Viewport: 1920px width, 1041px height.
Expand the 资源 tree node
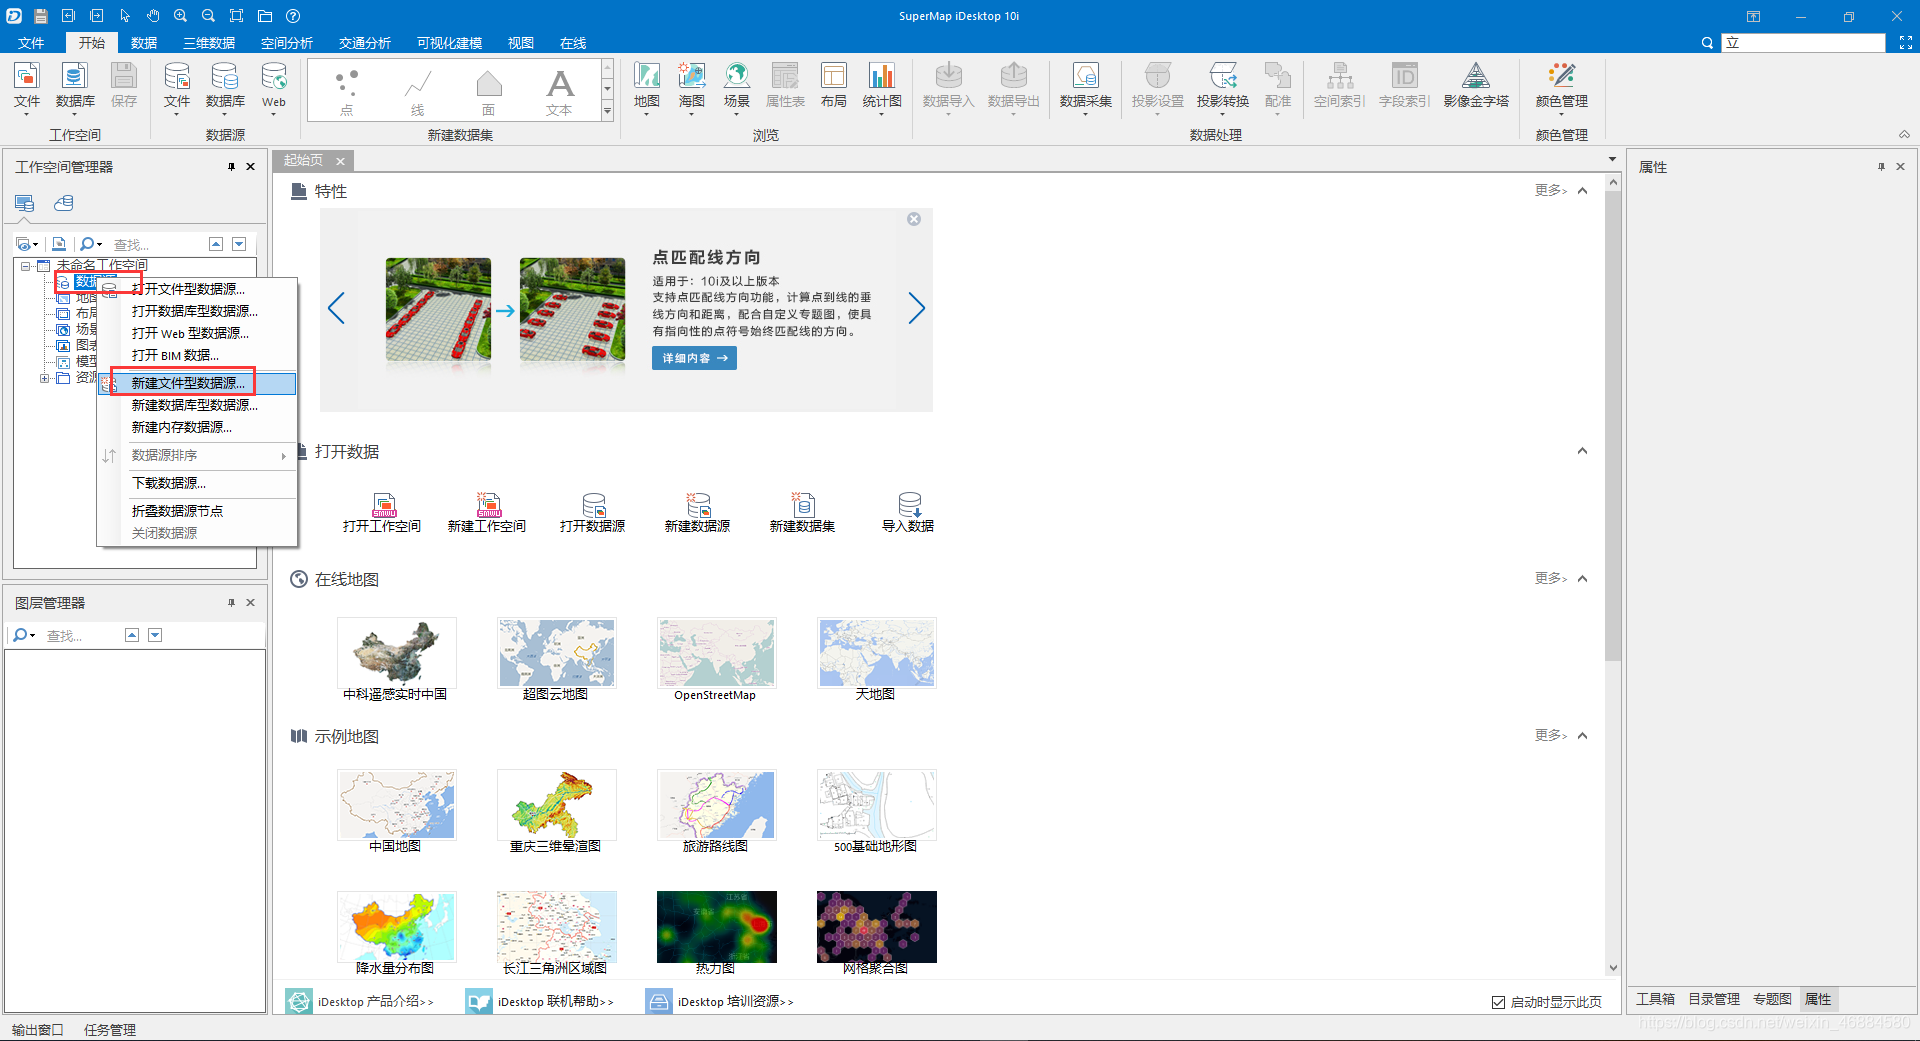[46, 377]
